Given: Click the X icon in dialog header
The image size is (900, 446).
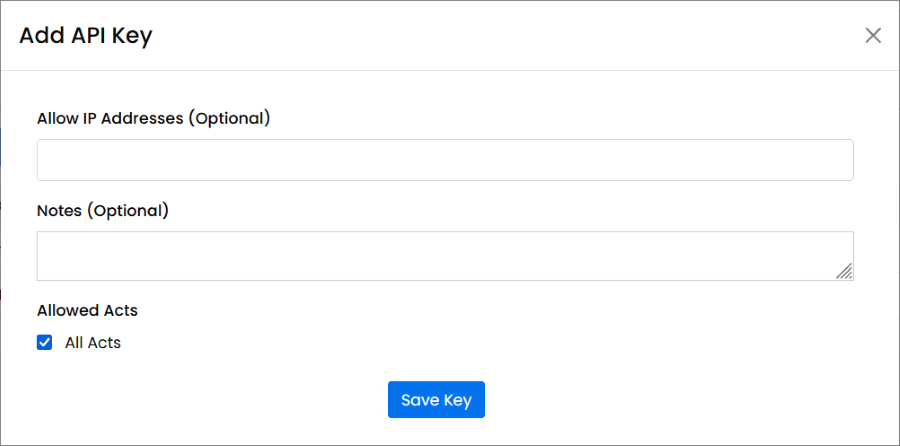Looking at the screenshot, I should pos(873,36).
